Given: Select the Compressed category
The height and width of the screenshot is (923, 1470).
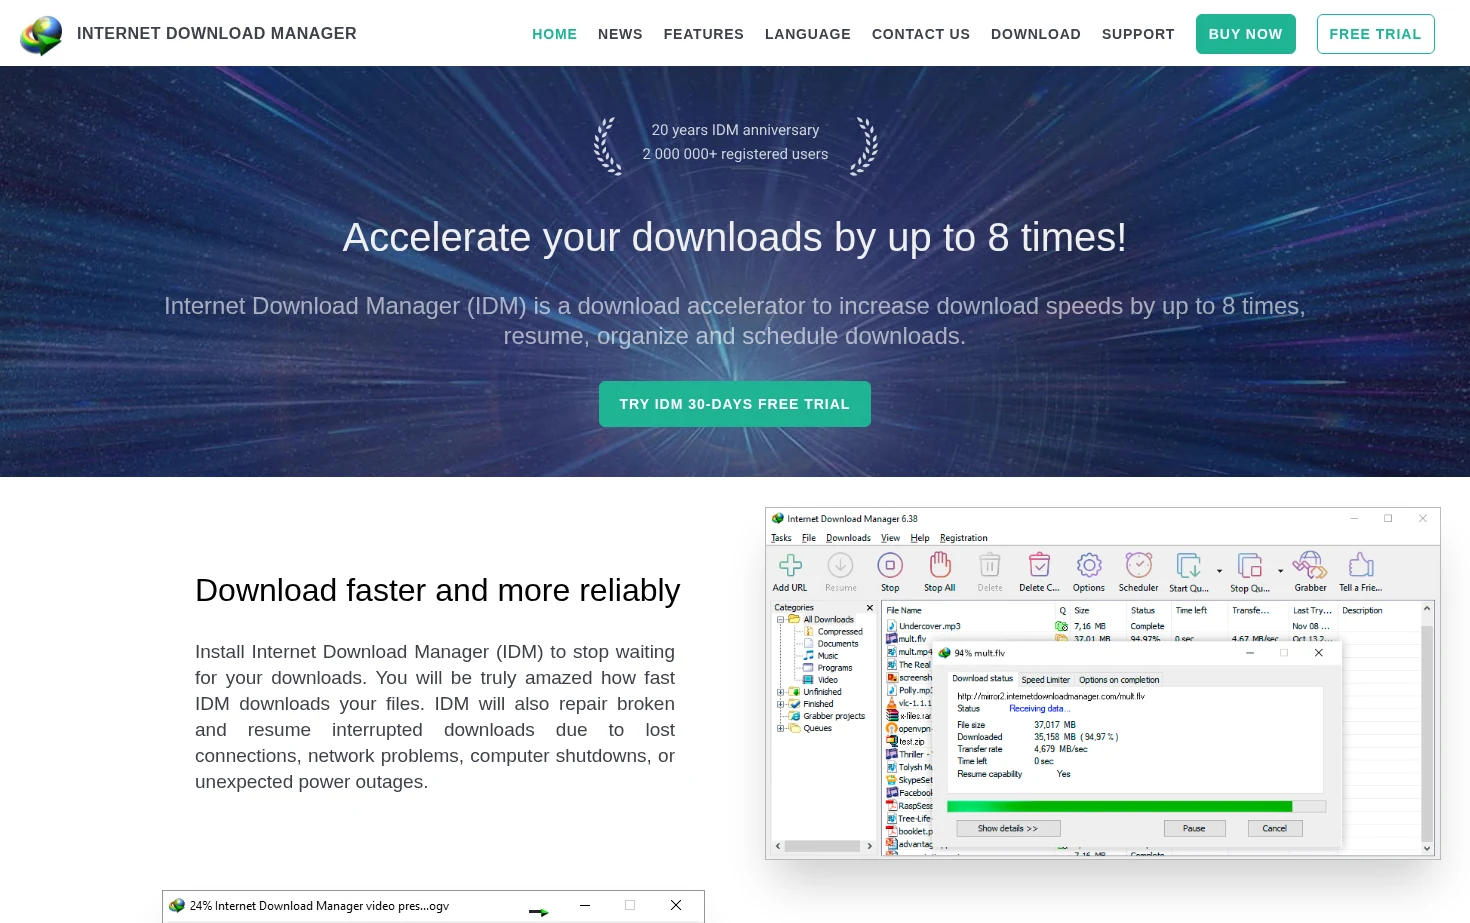Looking at the screenshot, I should coord(833,632).
